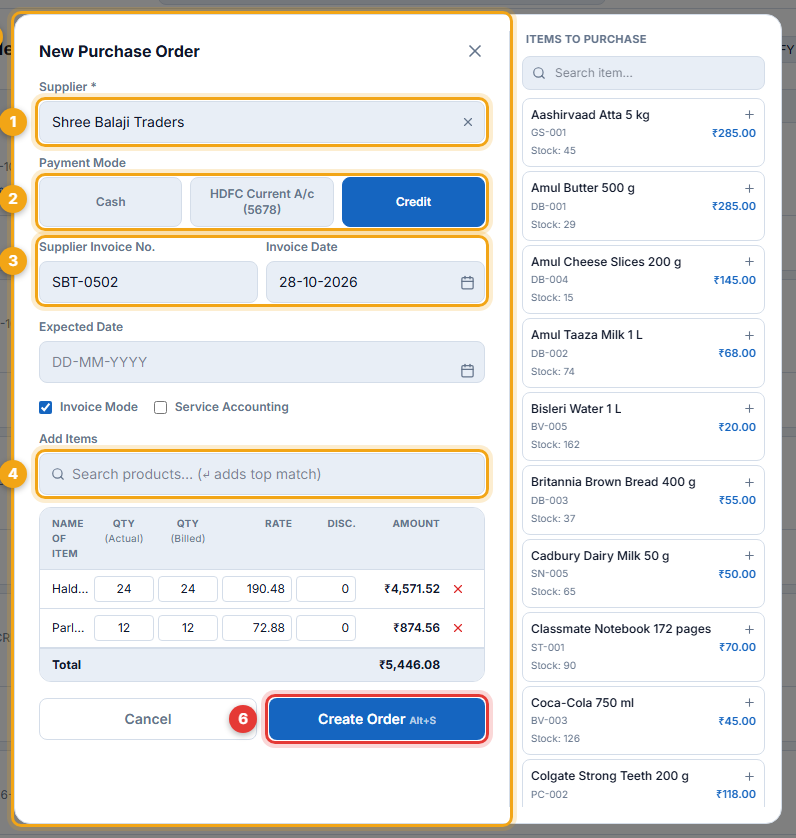Edit billed qty 12 in Parl... row
The width and height of the screenshot is (796, 838).
pos(188,628)
